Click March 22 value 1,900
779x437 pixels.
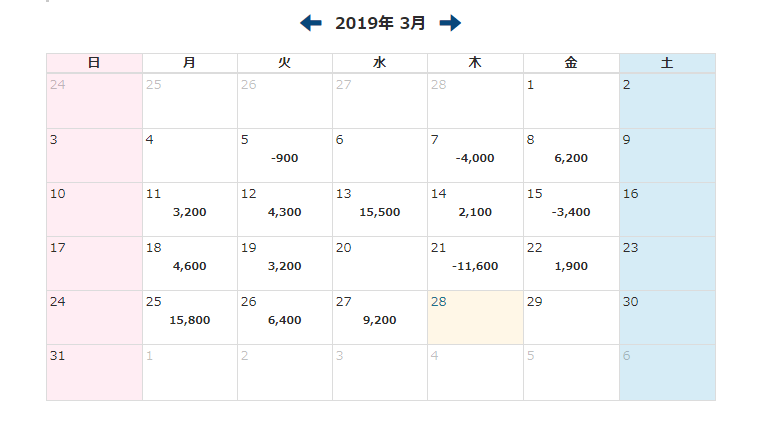(571, 265)
